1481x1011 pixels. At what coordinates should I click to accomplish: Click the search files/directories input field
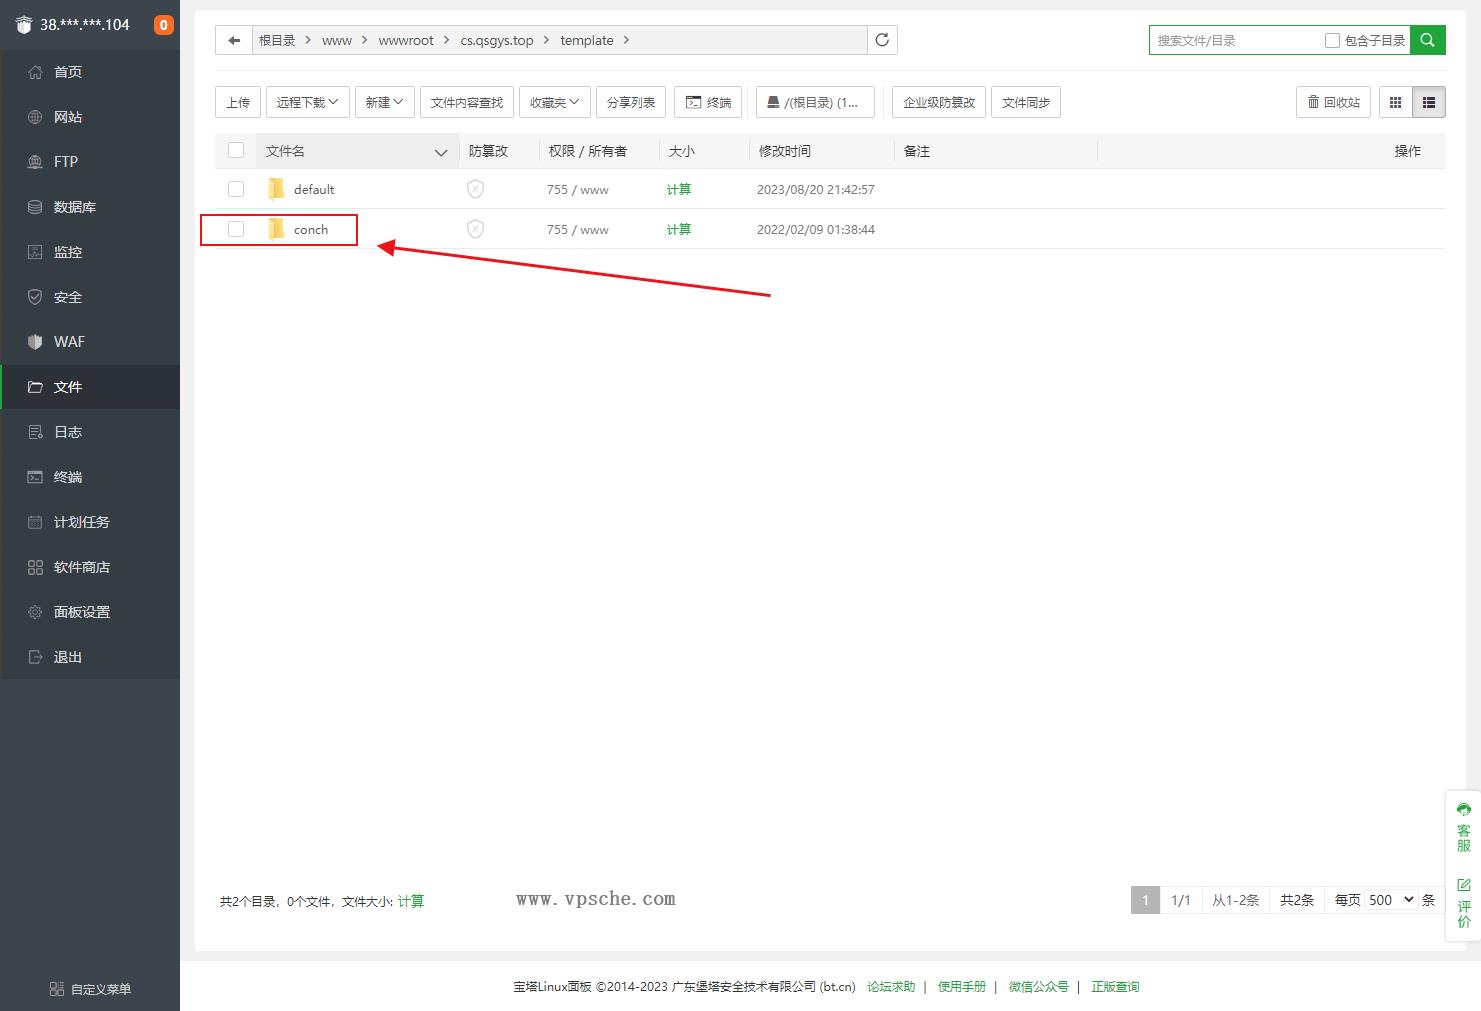pyautogui.click(x=1235, y=41)
